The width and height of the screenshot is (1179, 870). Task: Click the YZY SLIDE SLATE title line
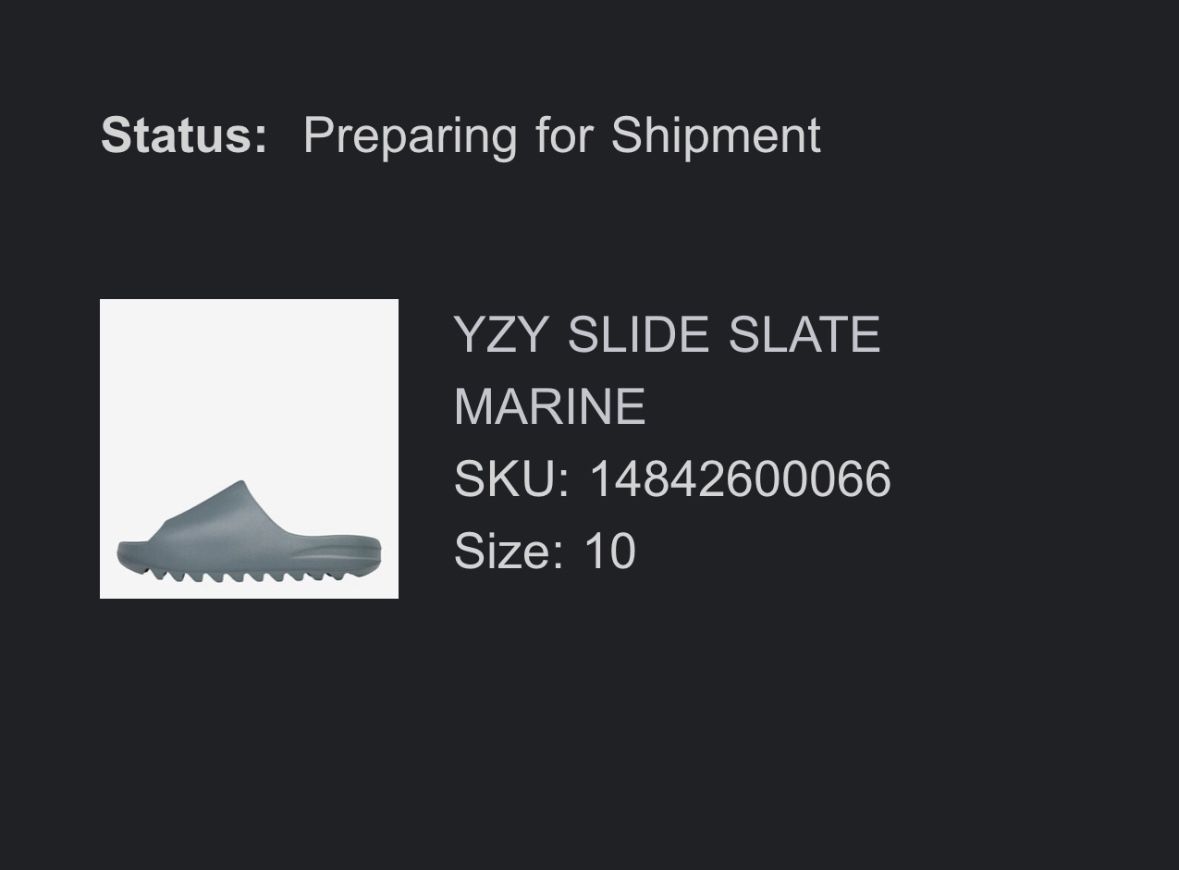click(667, 334)
